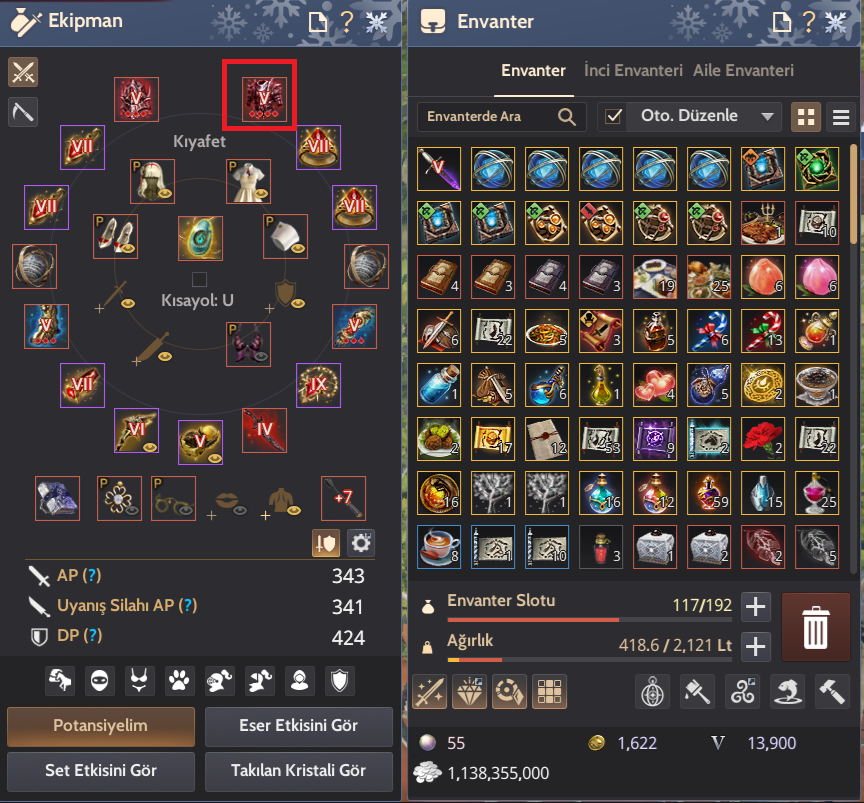The height and width of the screenshot is (803, 864).
Task: Click the Envanterde Ara search field
Action: [x=501, y=116]
